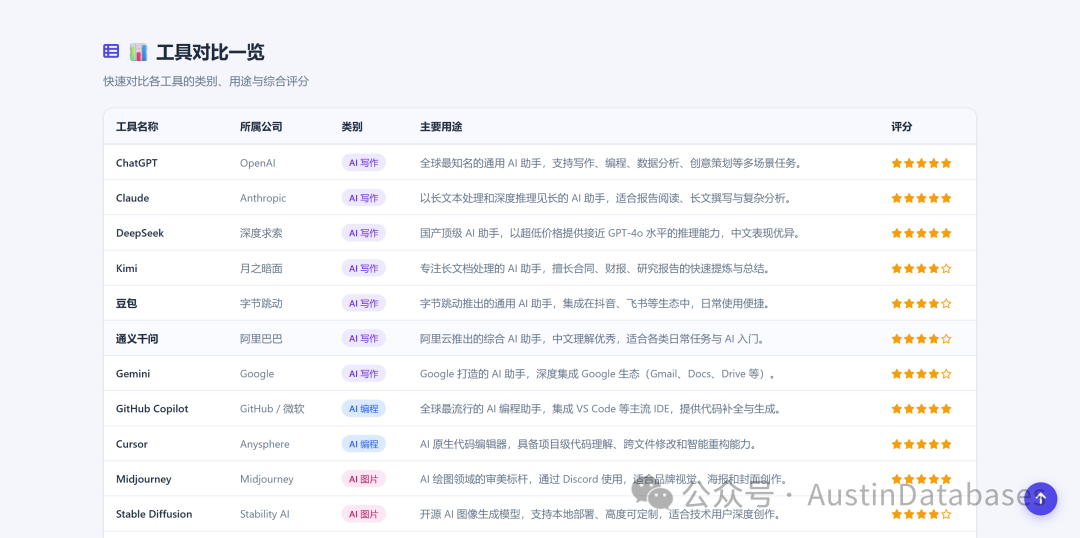Click the Anysphere company cell
This screenshot has height=538, width=1080.
pos(265,444)
